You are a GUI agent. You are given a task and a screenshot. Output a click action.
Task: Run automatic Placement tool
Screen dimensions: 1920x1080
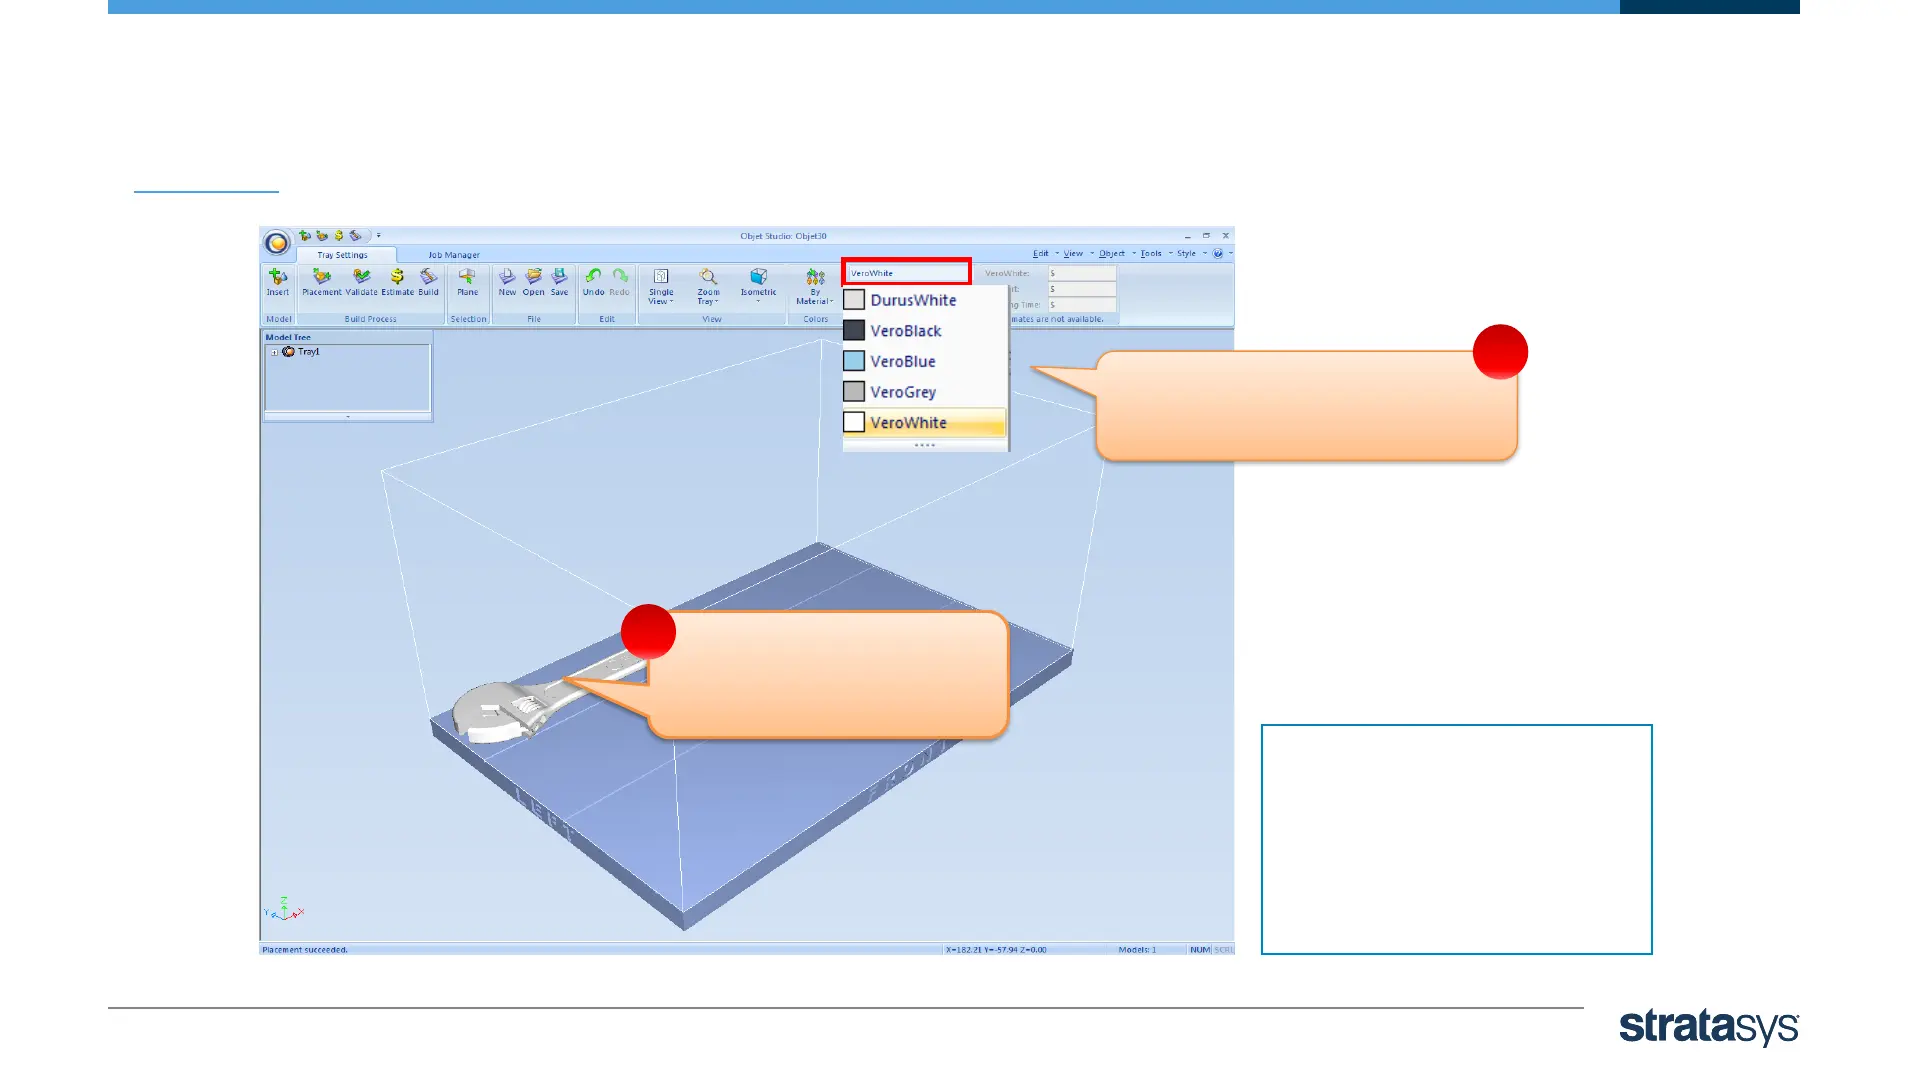(322, 281)
